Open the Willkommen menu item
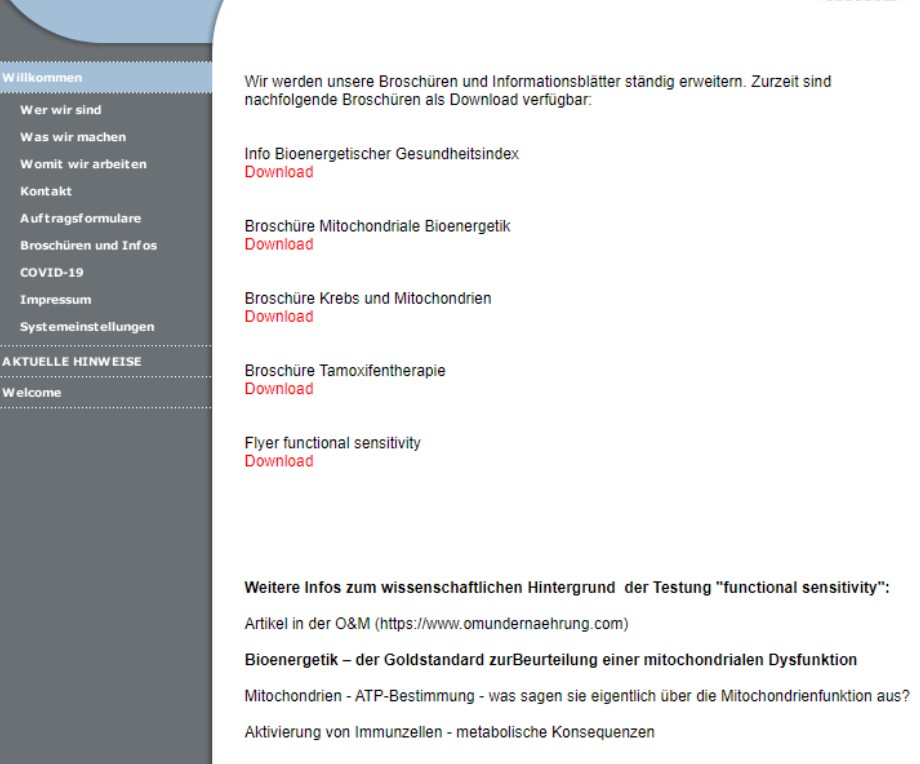920x764 pixels. (42, 78)
